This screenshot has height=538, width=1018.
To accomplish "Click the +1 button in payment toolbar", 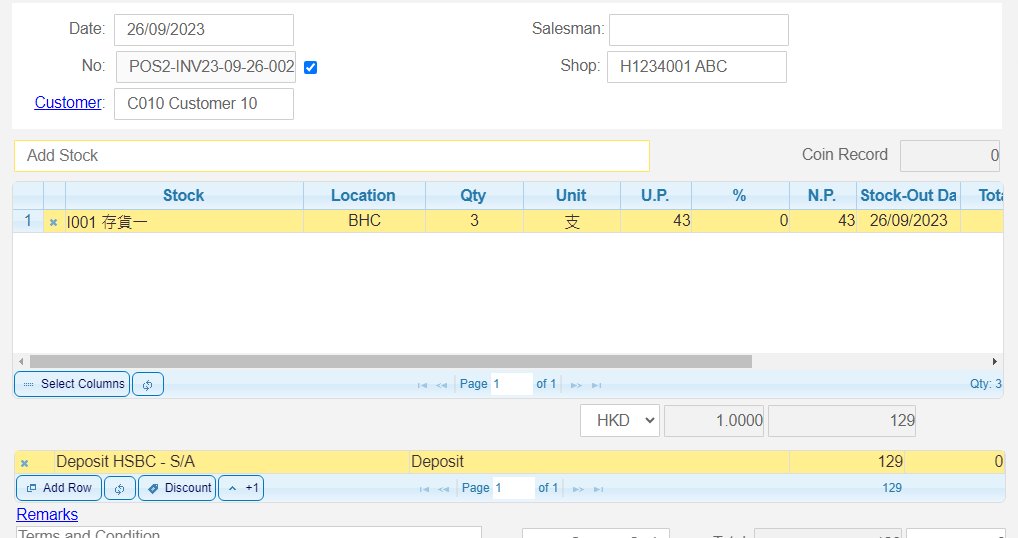I will tap(241, 488).
